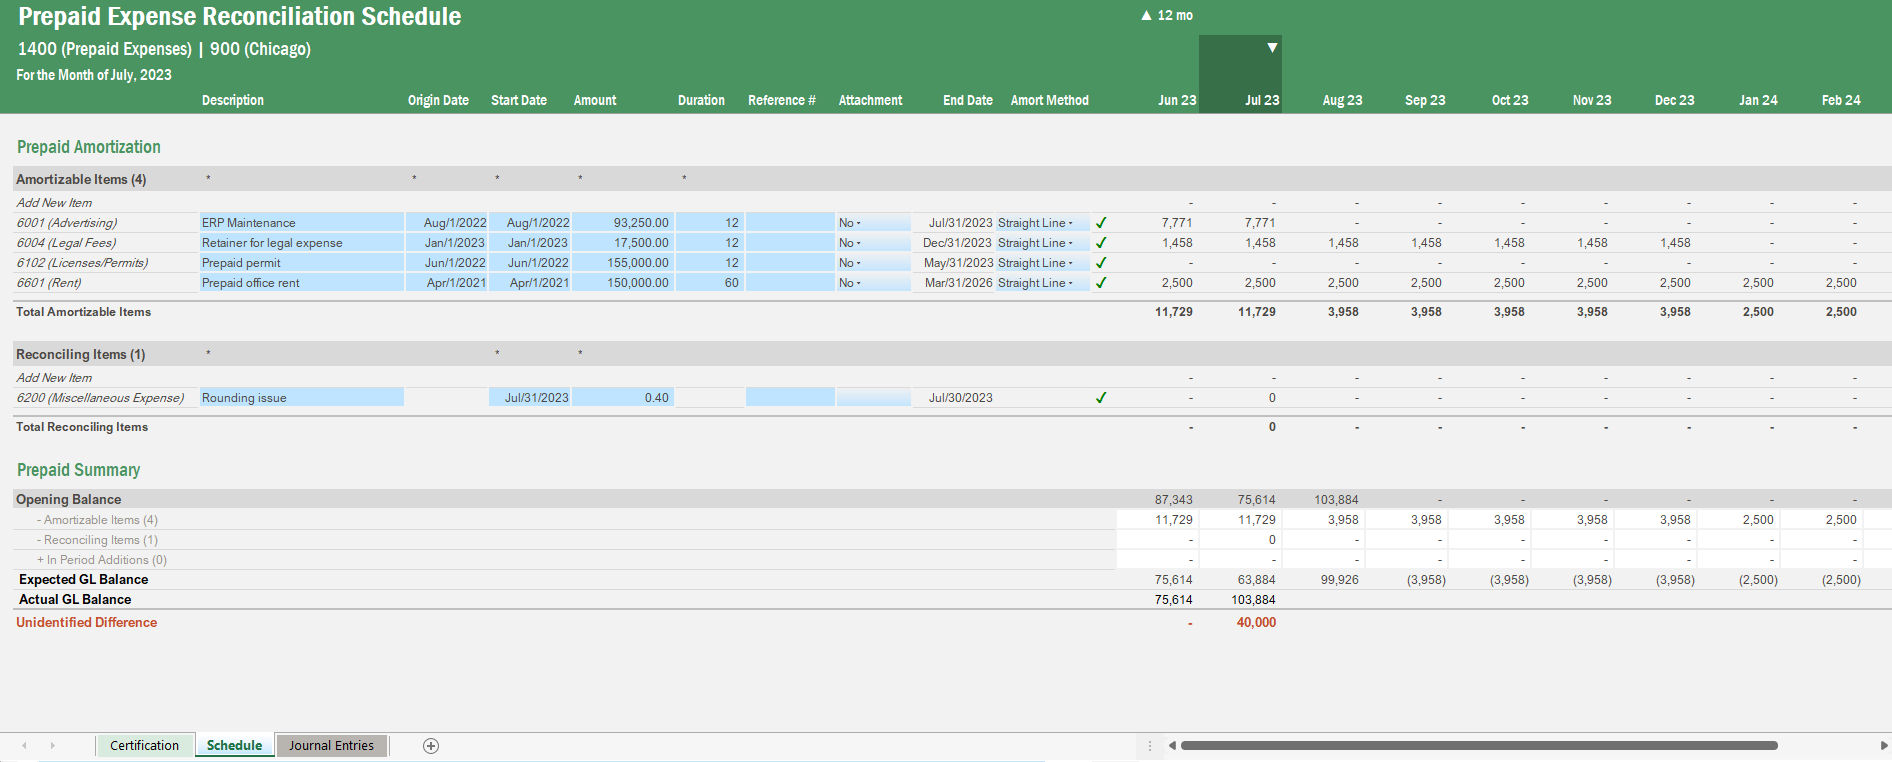Click the Amort Method column header
Viewport: 1892px width, 762px height.
click(x=1049, y=100)
